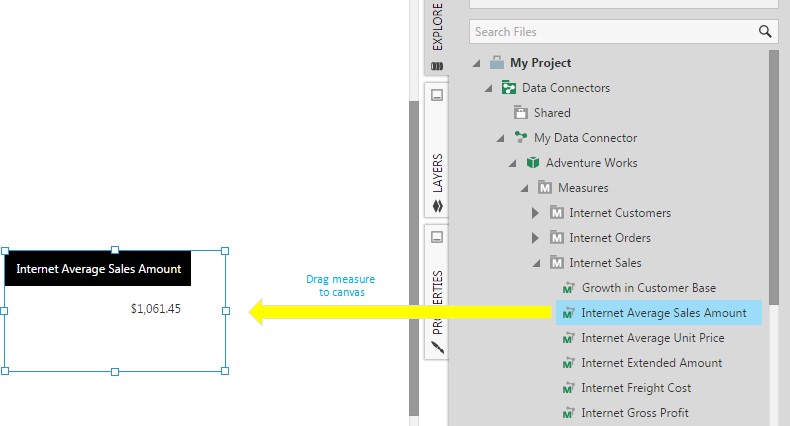
Task: Expand the Internet Orders measure group
Action: (x=535, y=238)
